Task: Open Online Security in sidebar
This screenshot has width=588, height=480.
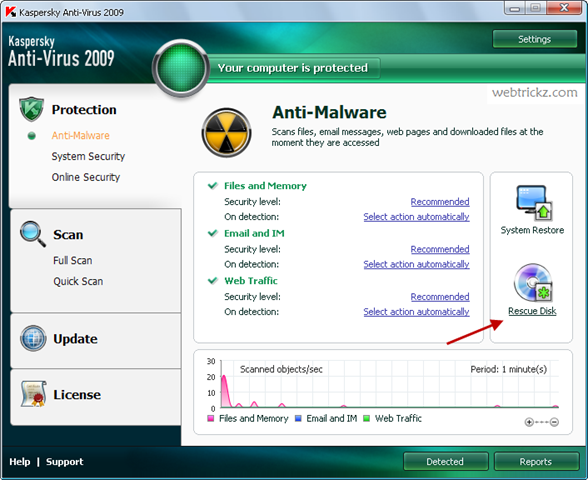Action: (x=86, y=177)
